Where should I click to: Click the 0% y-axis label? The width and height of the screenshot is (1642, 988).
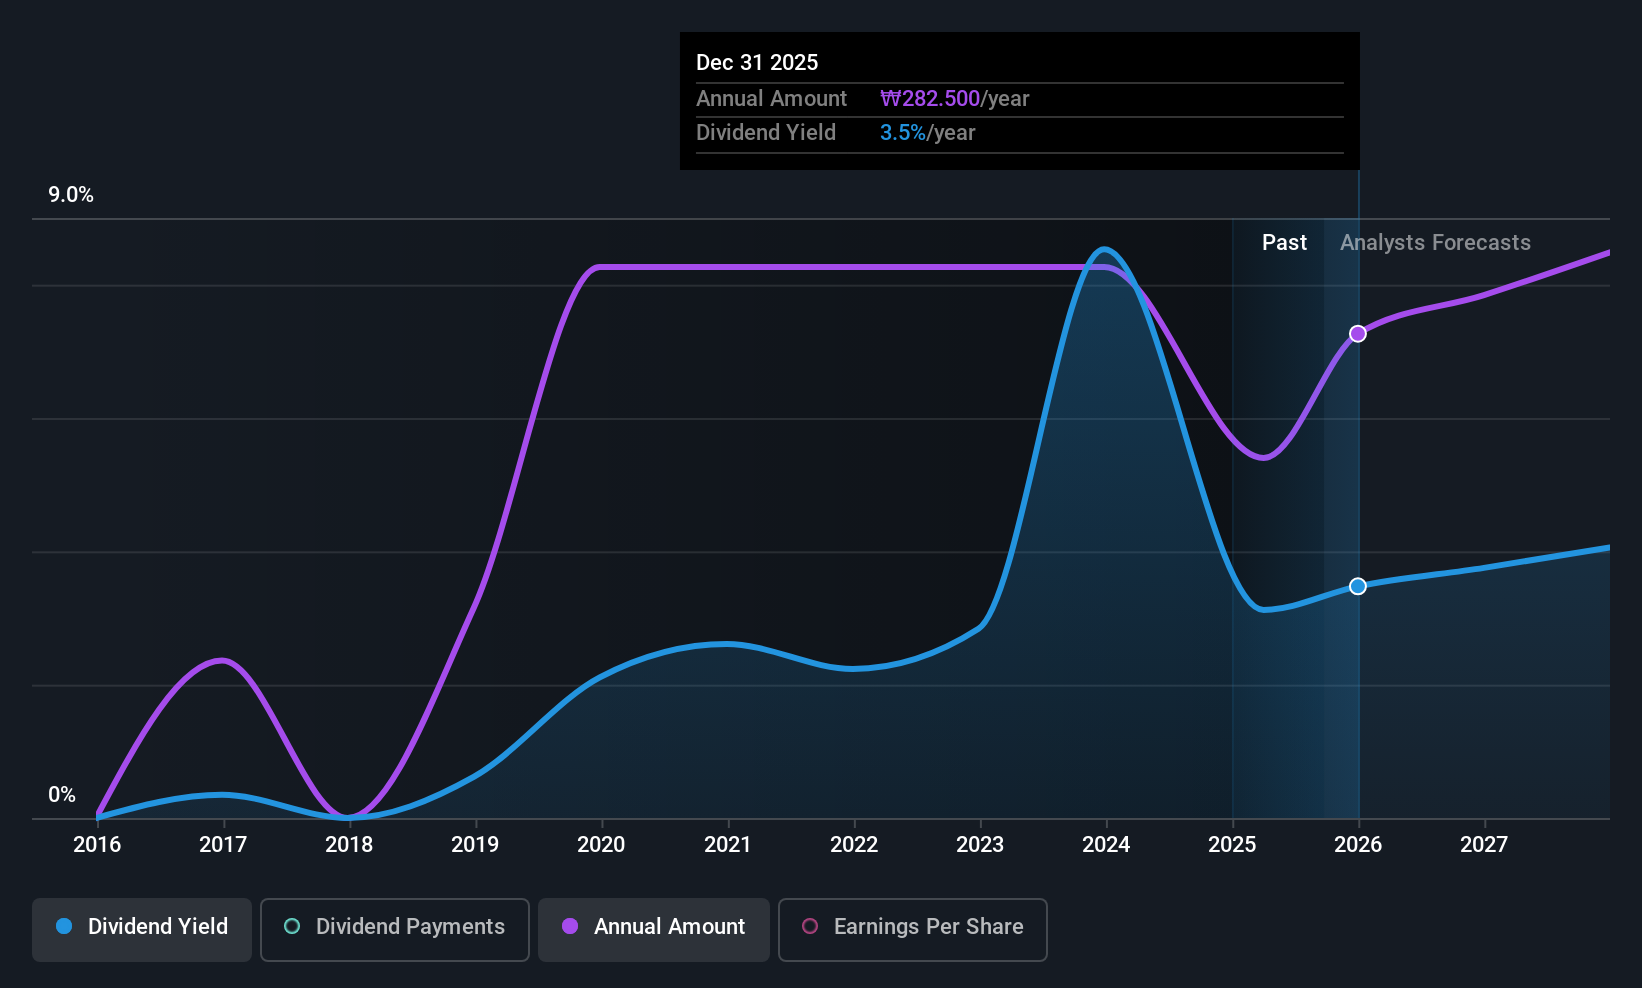coord(62,795)
